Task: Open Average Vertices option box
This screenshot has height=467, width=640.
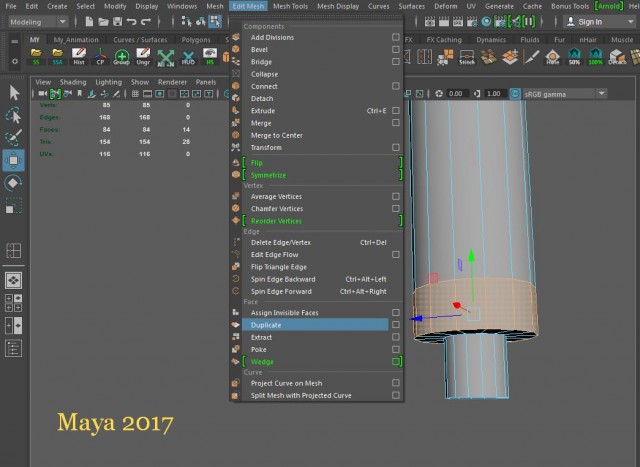Action: (396, 196)
